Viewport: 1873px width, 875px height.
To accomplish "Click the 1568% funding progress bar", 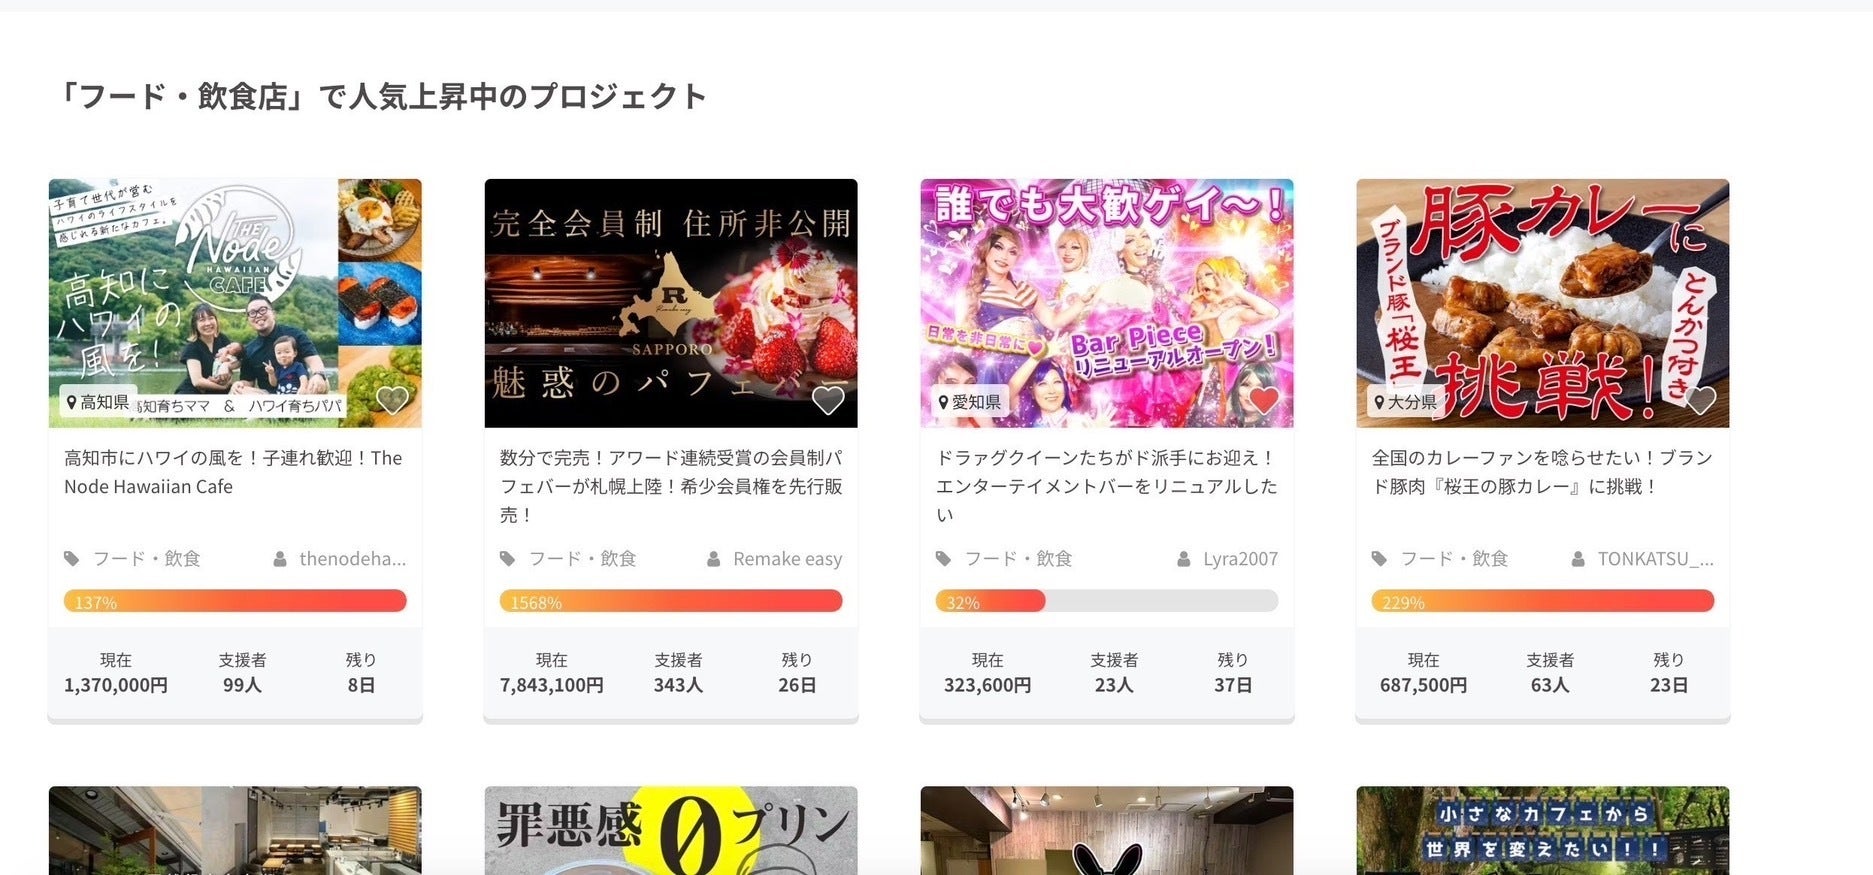I will tap(671, 601).
